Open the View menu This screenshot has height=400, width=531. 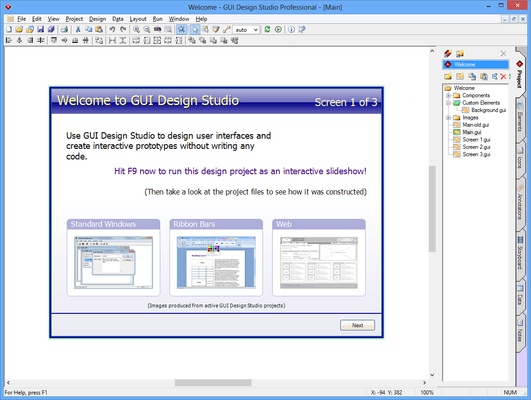click(x=53, y=19)
